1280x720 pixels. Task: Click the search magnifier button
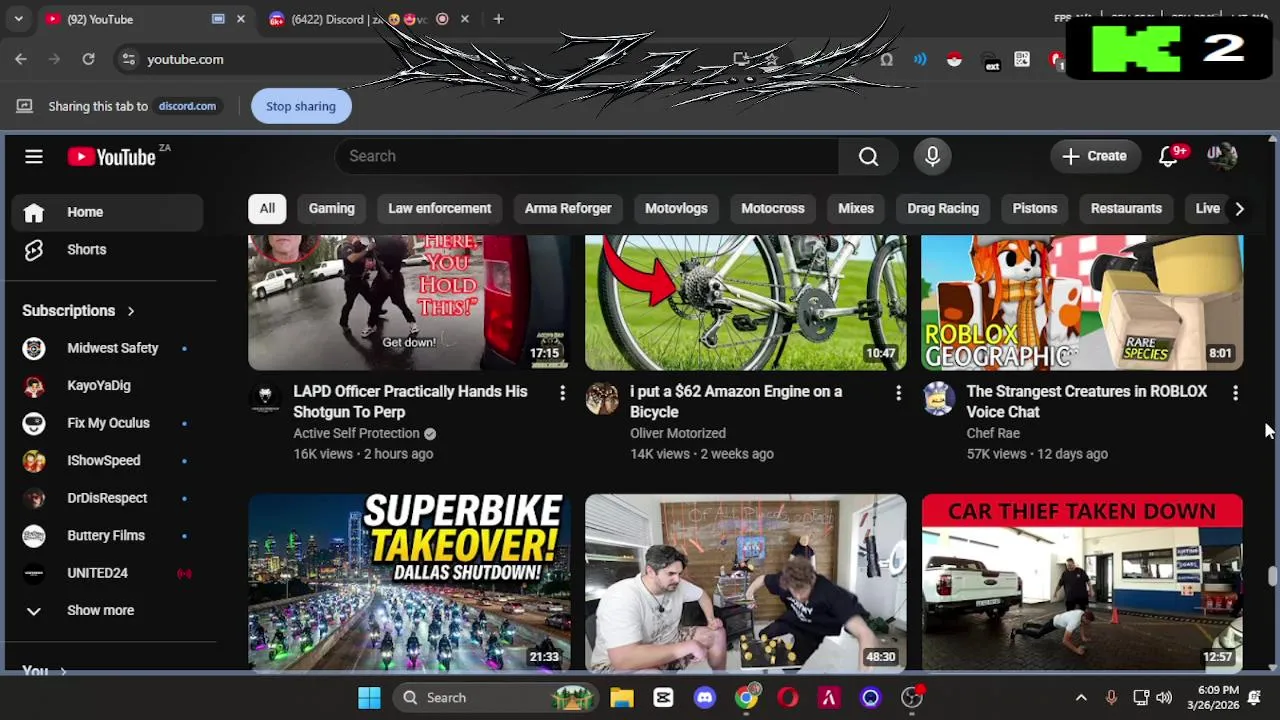(868, 156)
